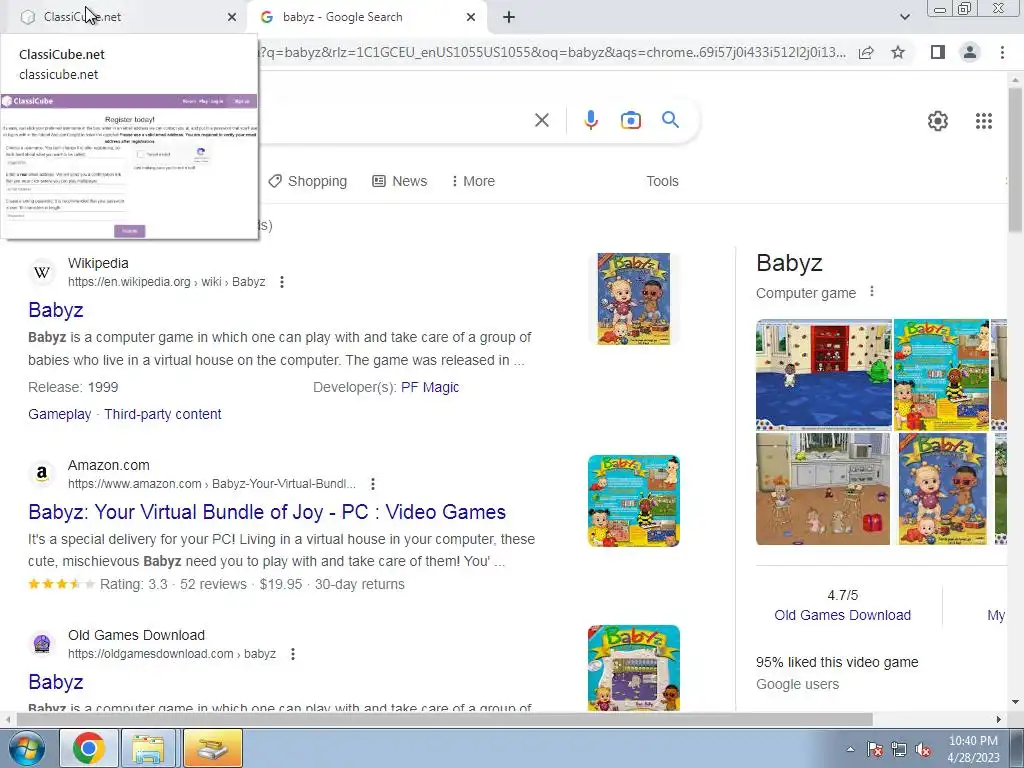Image resolution: width=1024 pixels, height=768 pixels.
Task: Open knowledge panel kitchen screenshot image
Action: [x=823, y=488]
